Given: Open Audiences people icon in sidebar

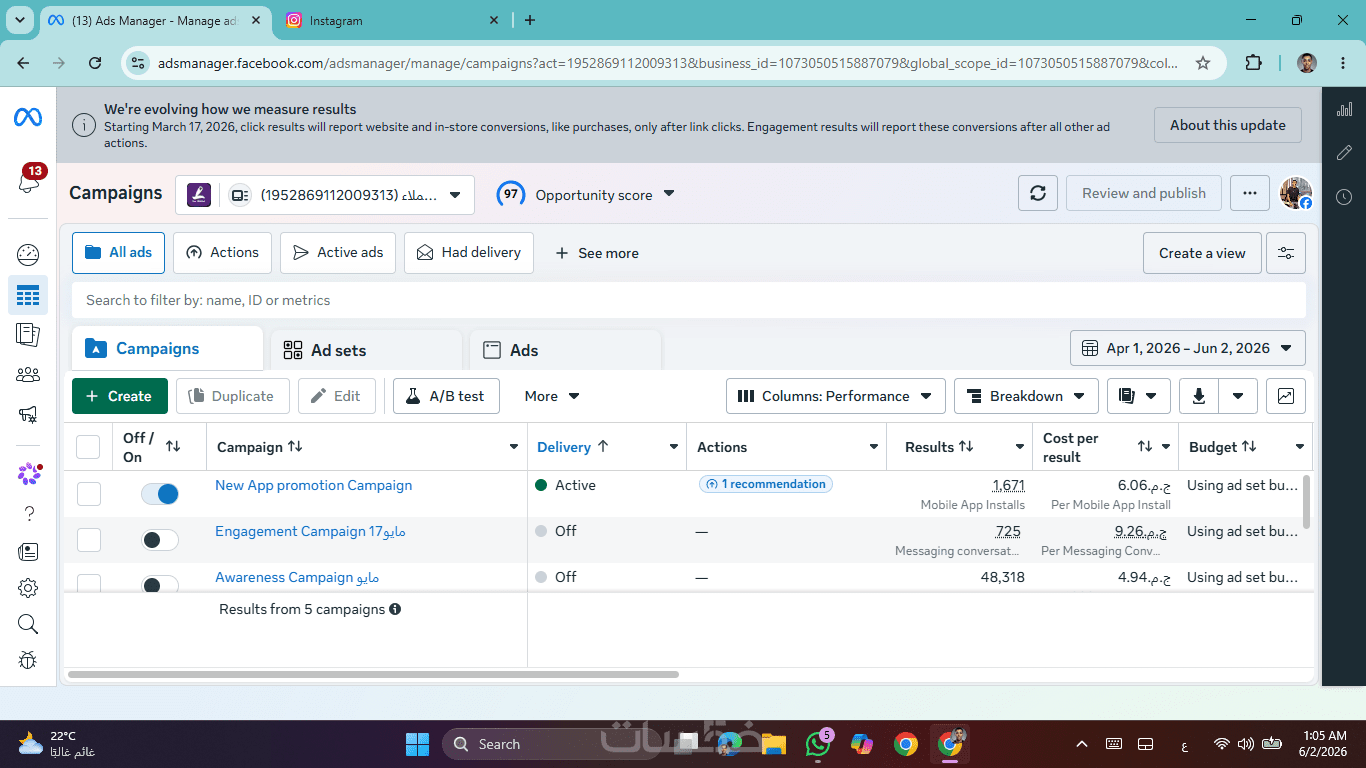Looking at the screenshot, I should [28, 375].
